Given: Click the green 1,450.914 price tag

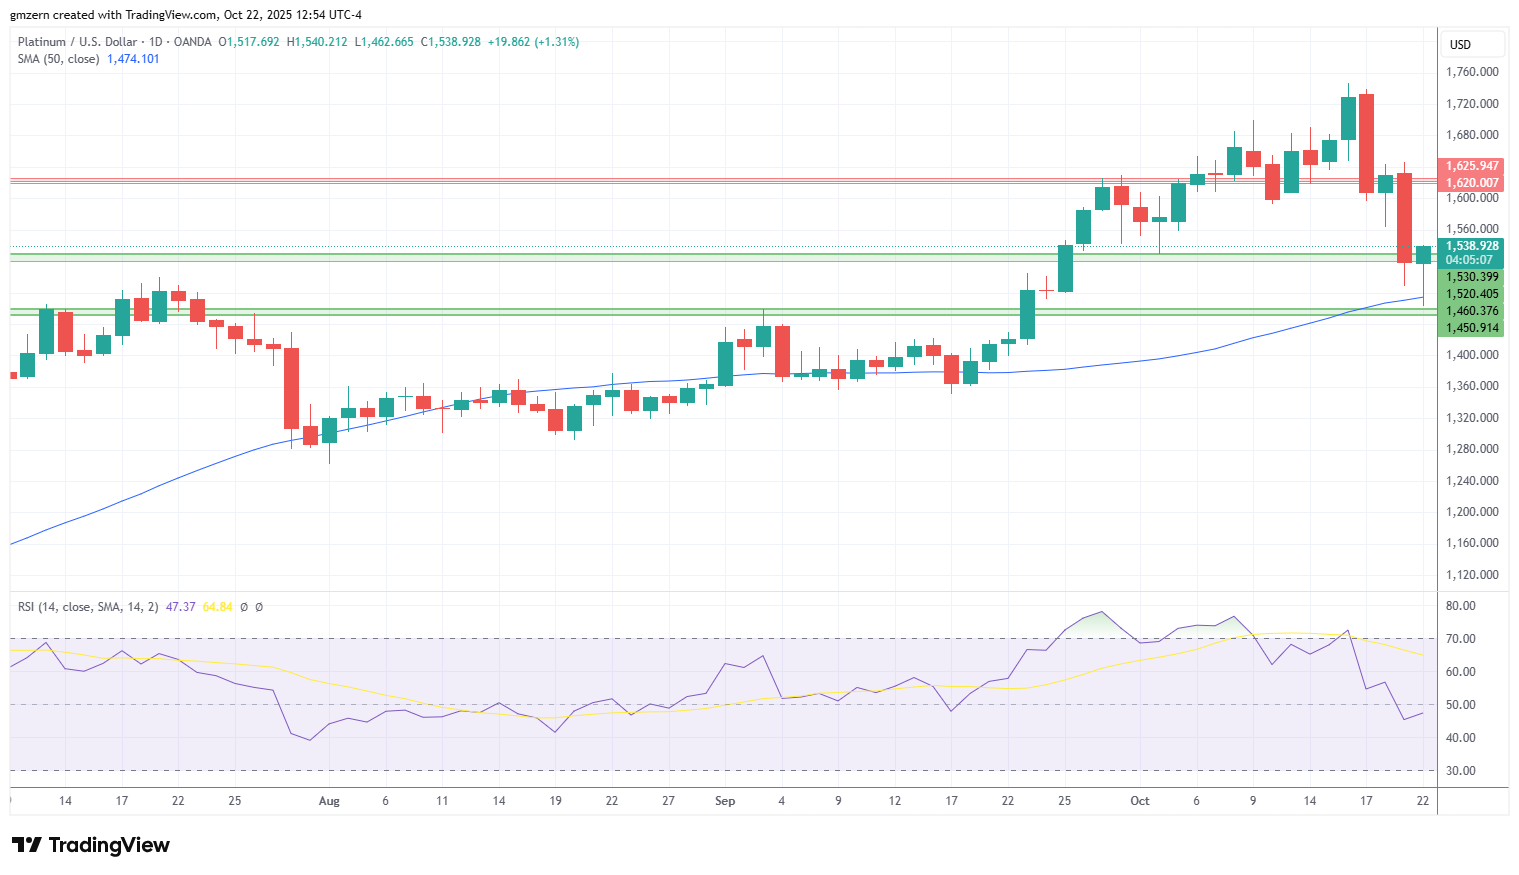Looking at the screenshot, I should click(x=1472, y=328).
